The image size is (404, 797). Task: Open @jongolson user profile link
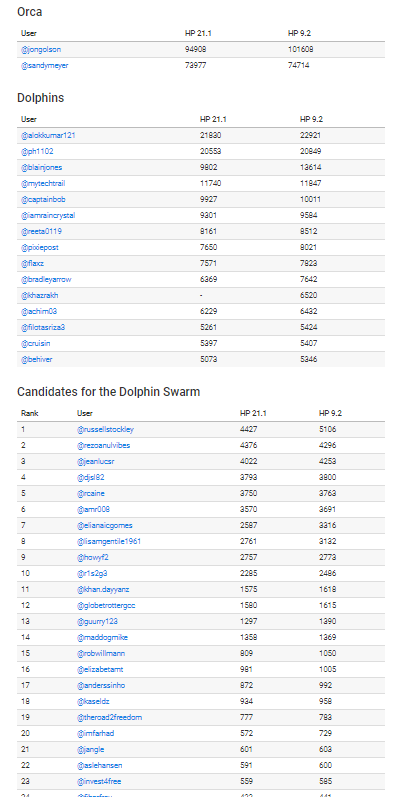(x=41, y=49)
